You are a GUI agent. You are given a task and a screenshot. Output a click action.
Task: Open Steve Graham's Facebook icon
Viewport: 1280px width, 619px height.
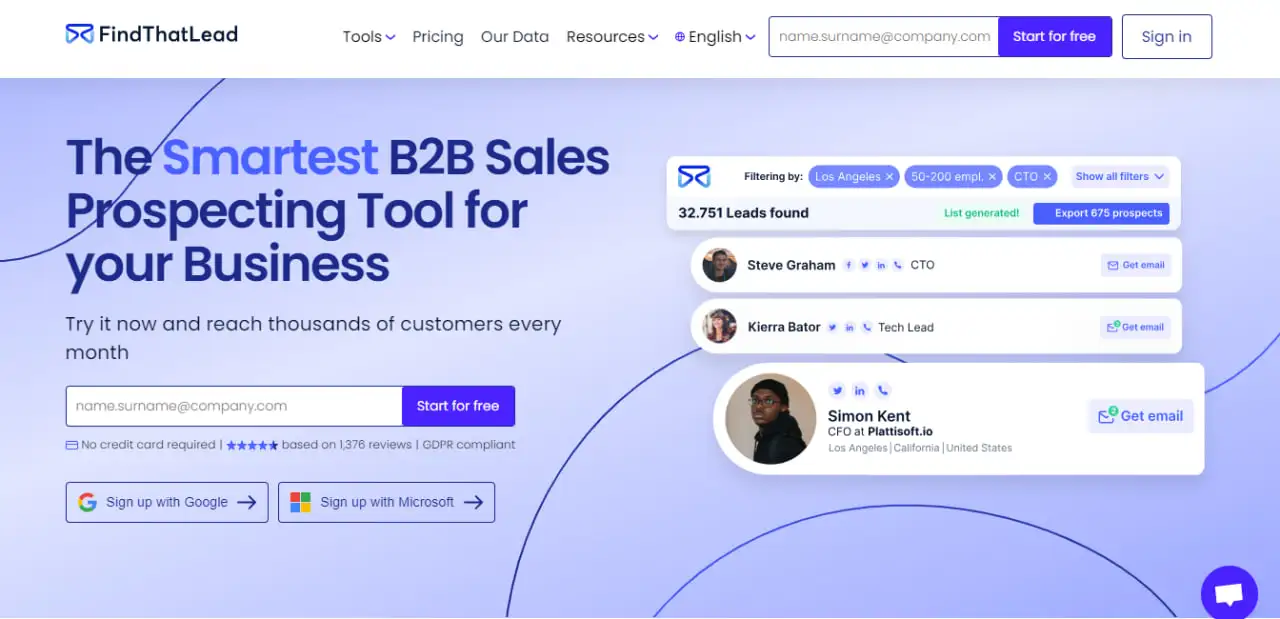click(849, 265)
